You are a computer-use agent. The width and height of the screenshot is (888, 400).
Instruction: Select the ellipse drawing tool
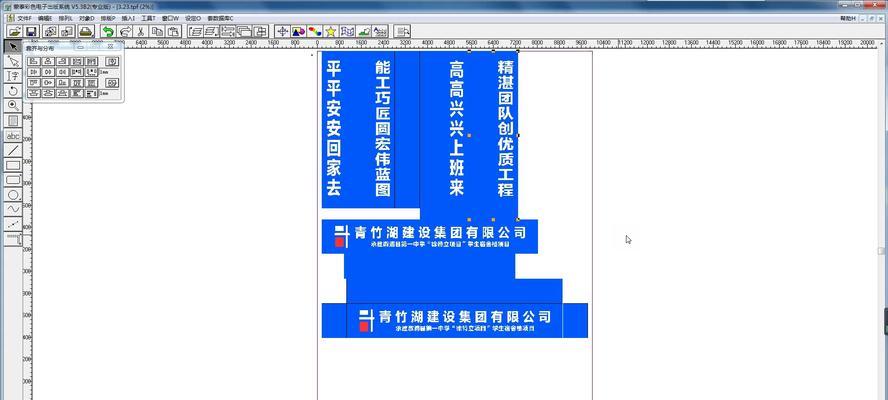[12, 195]
